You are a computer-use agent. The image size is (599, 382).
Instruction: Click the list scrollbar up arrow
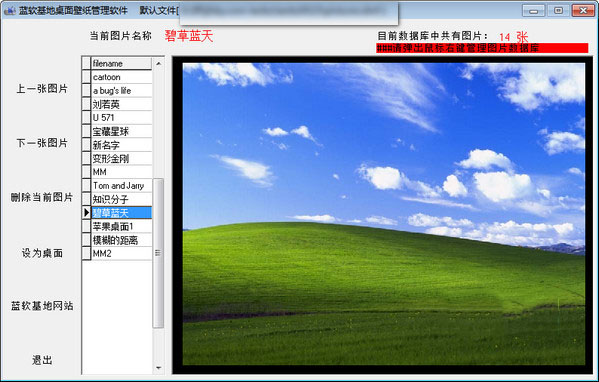point(159,63)
